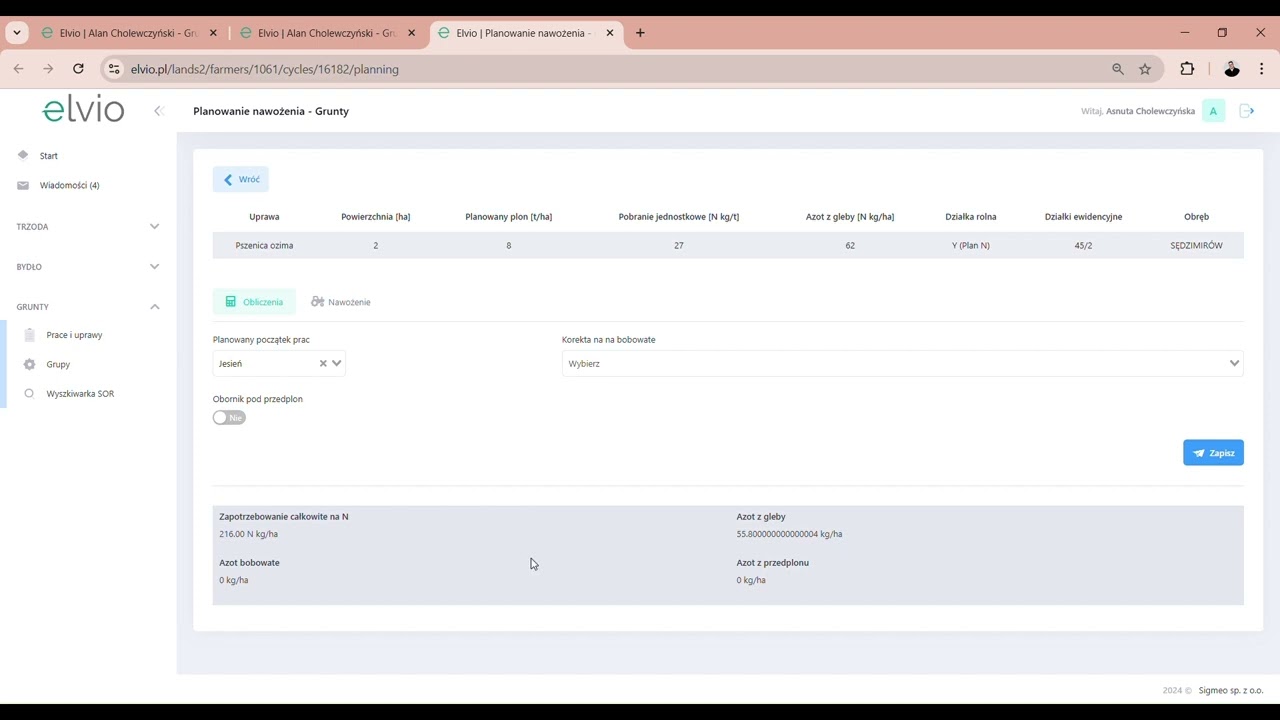Collapse the sidebar with the double-chevron icon

[158, 111]
